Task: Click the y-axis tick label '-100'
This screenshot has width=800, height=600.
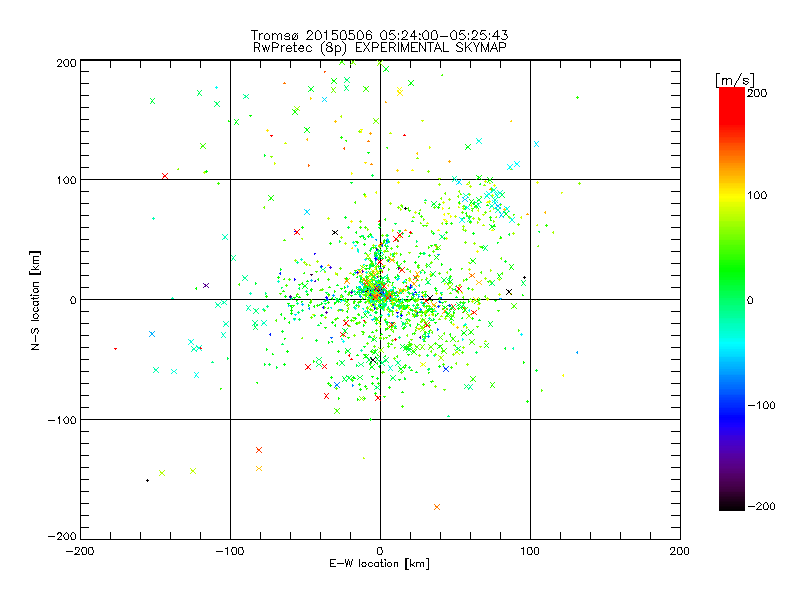Action: pyautogui.click(x=62, y=420)
